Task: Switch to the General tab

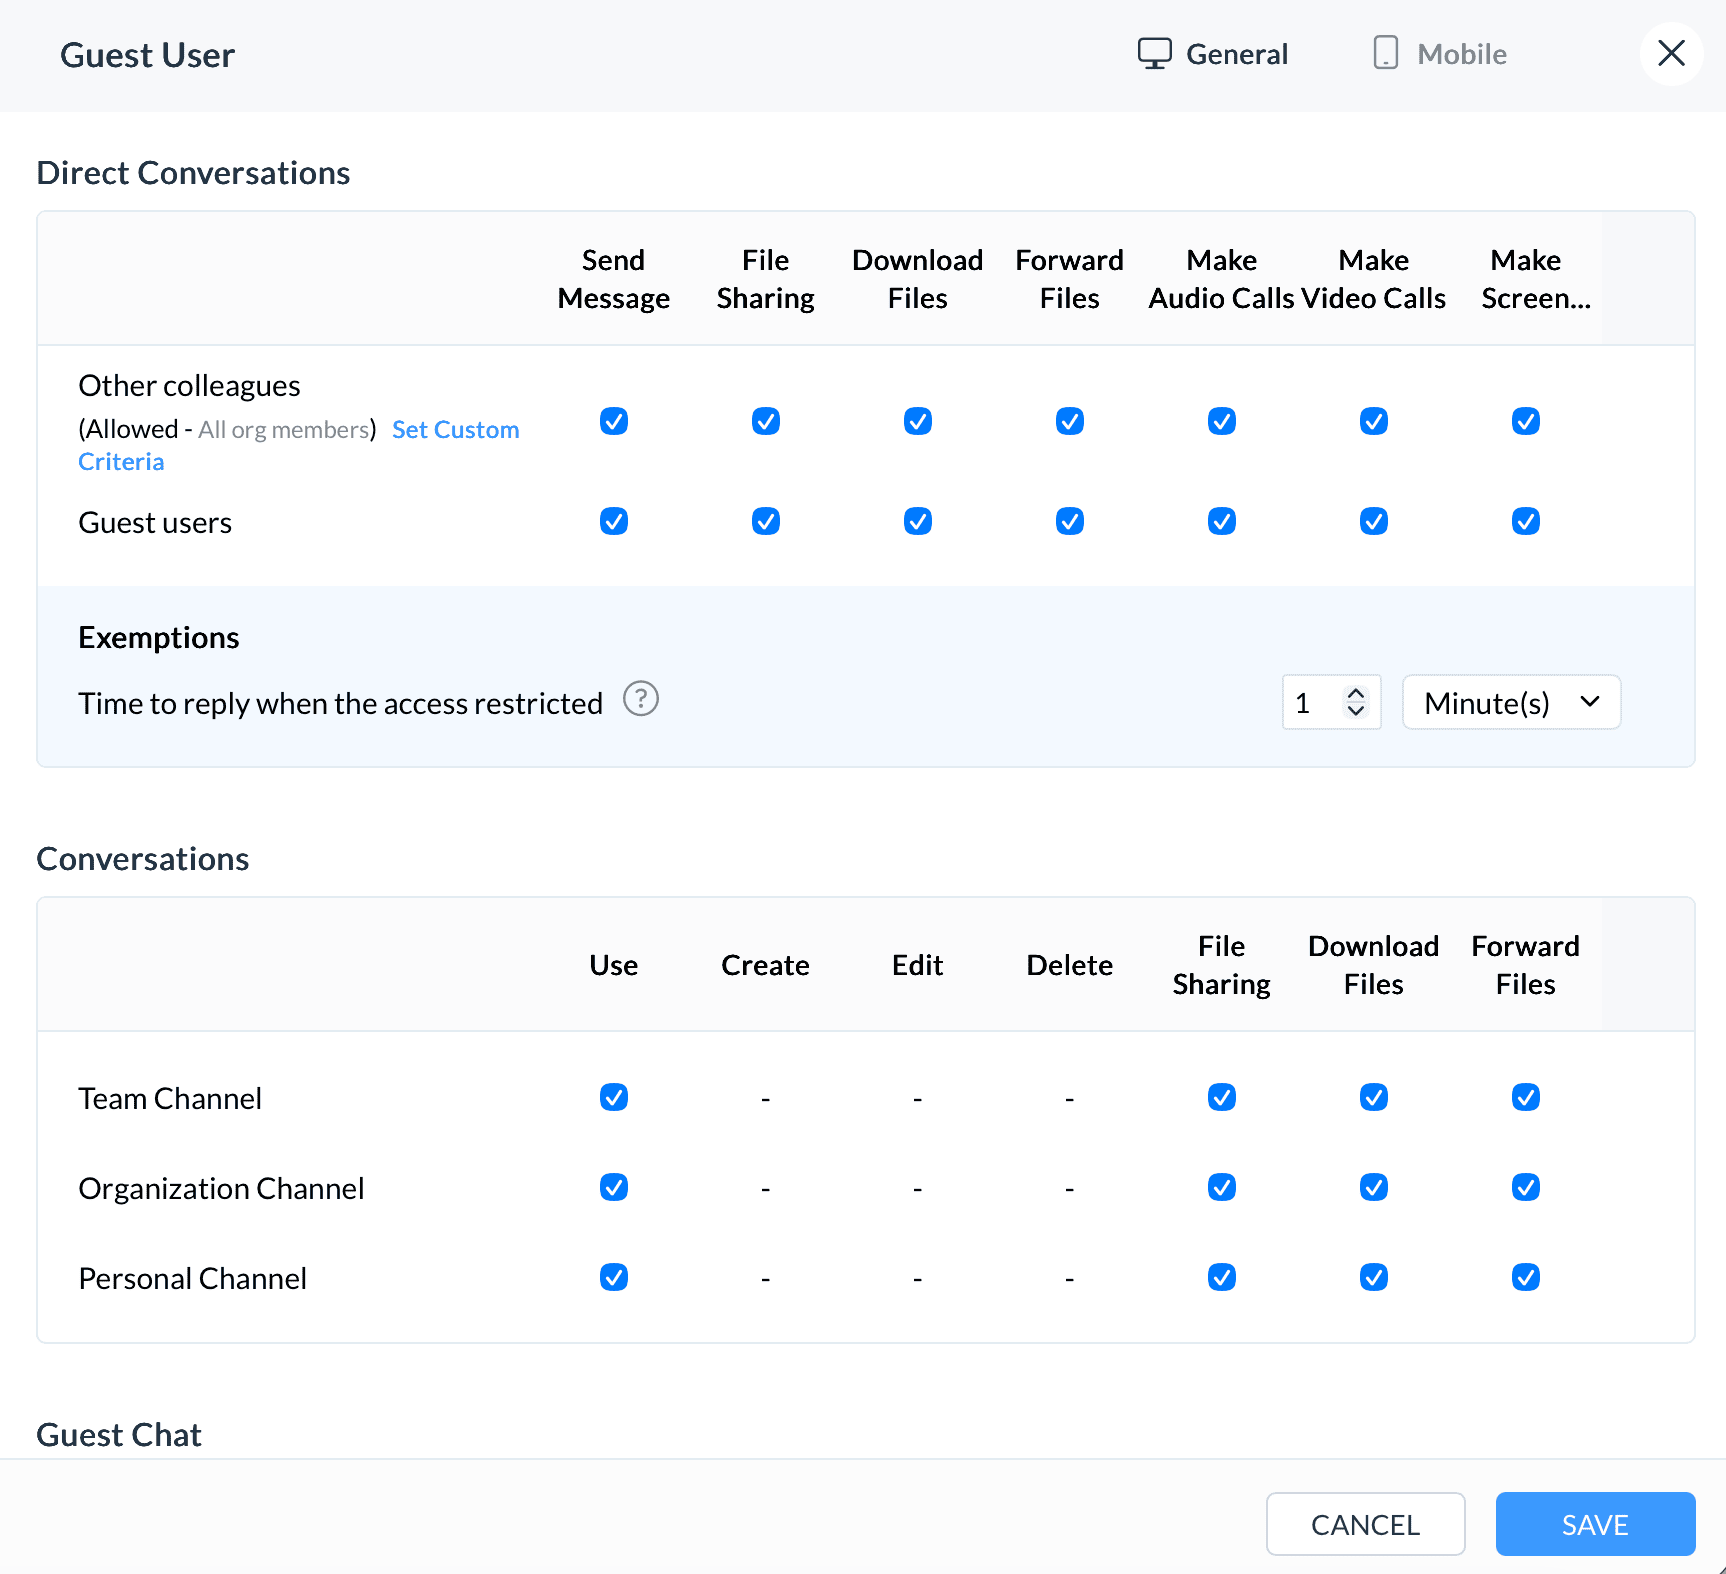Action: tap(1213, 54)
